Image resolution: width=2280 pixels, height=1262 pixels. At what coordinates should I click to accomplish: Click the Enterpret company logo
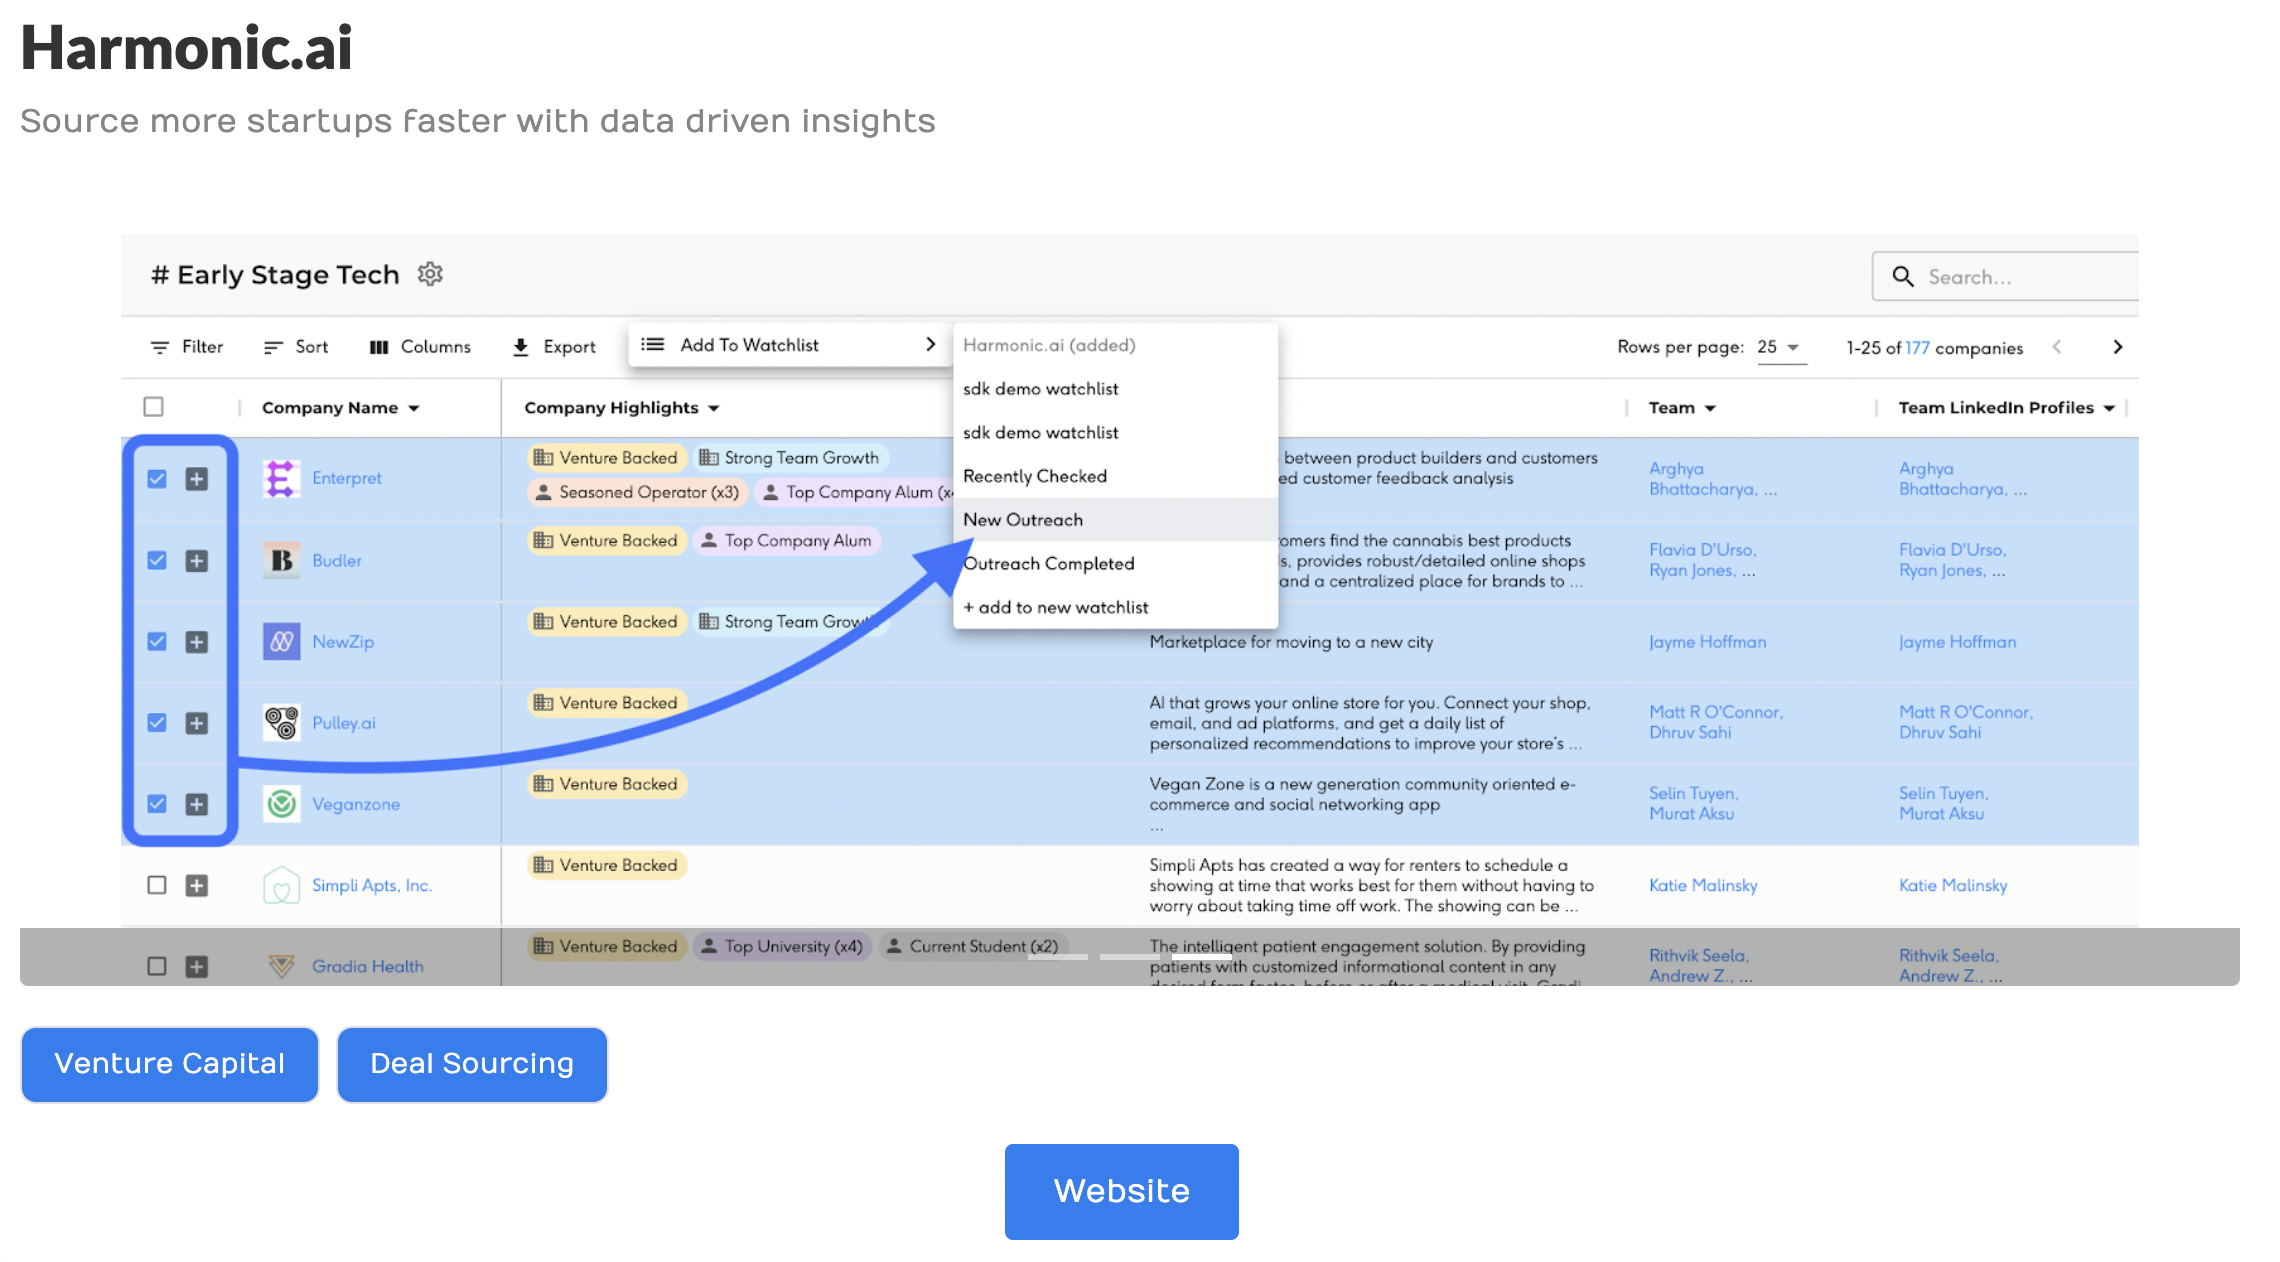[281, 479]
